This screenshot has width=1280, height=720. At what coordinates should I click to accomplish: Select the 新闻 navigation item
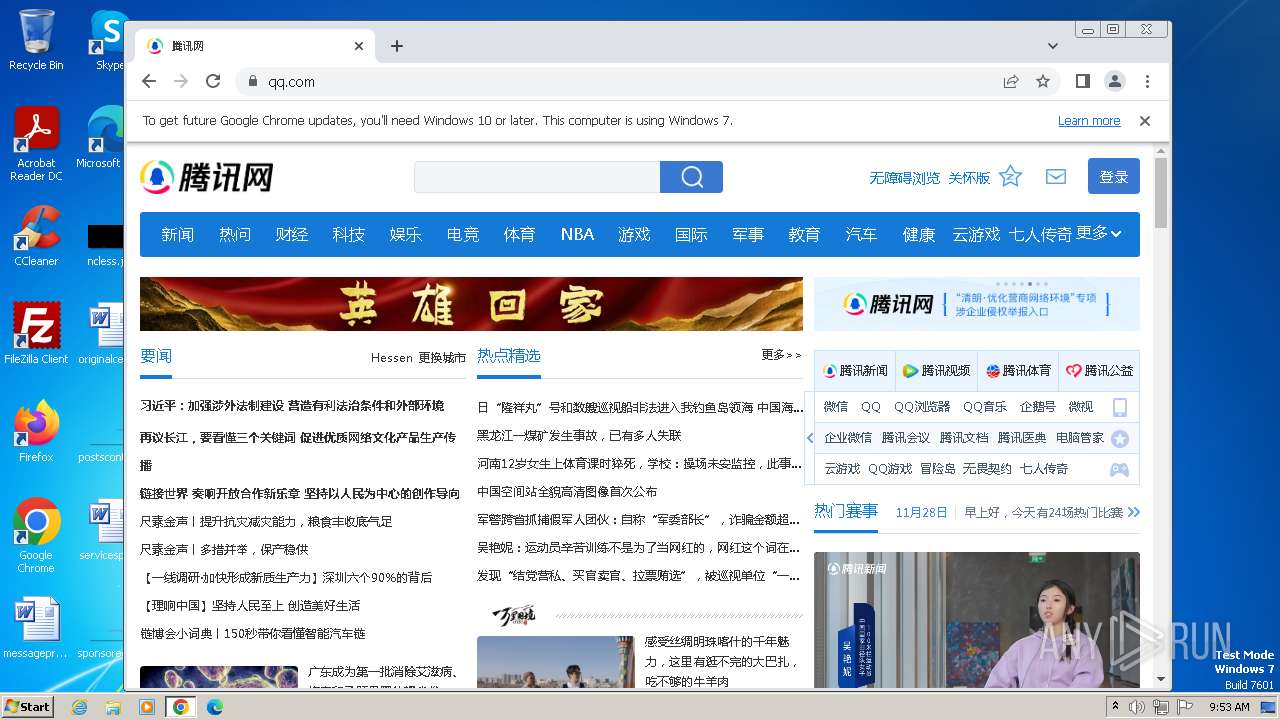click(178, 234)
